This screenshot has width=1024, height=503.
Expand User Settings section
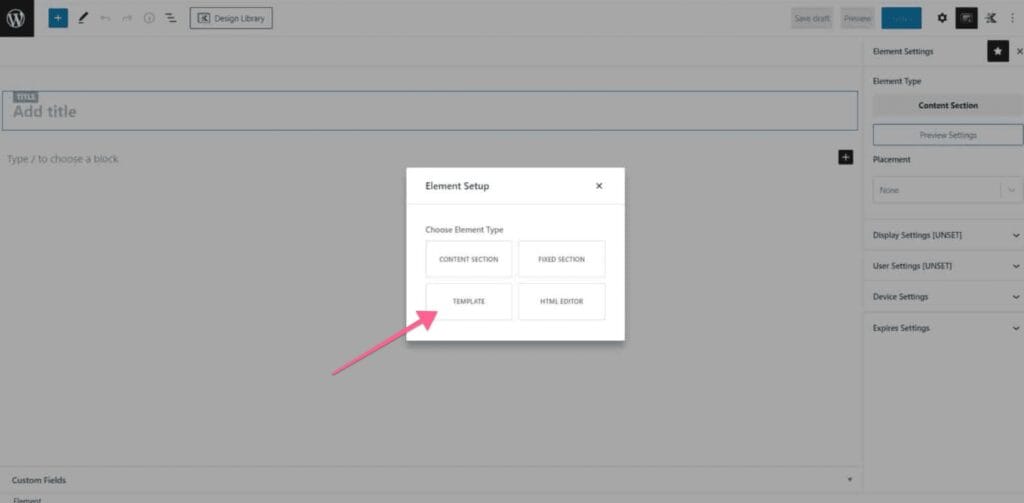point(946,266)
